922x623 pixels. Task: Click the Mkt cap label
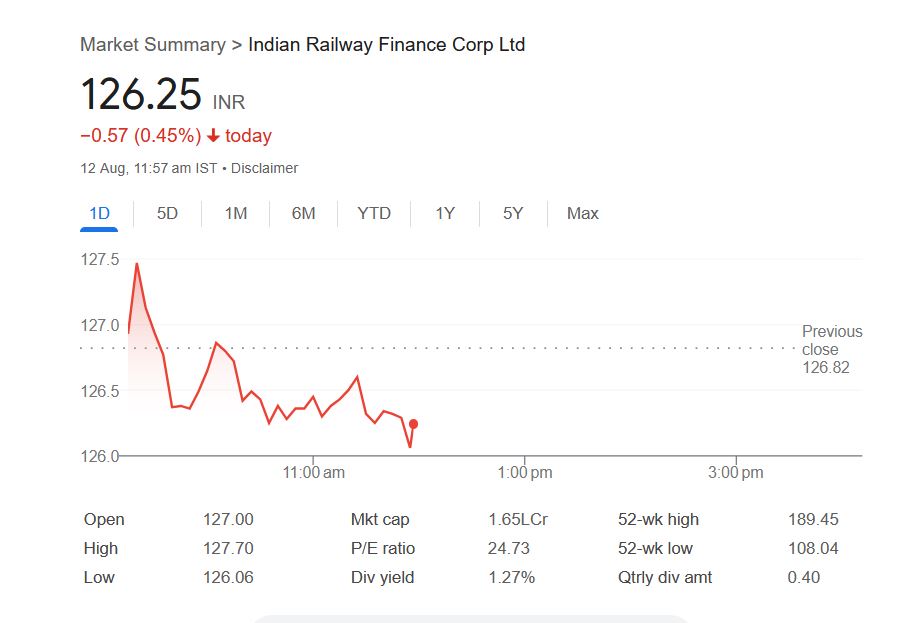point(380,519)
